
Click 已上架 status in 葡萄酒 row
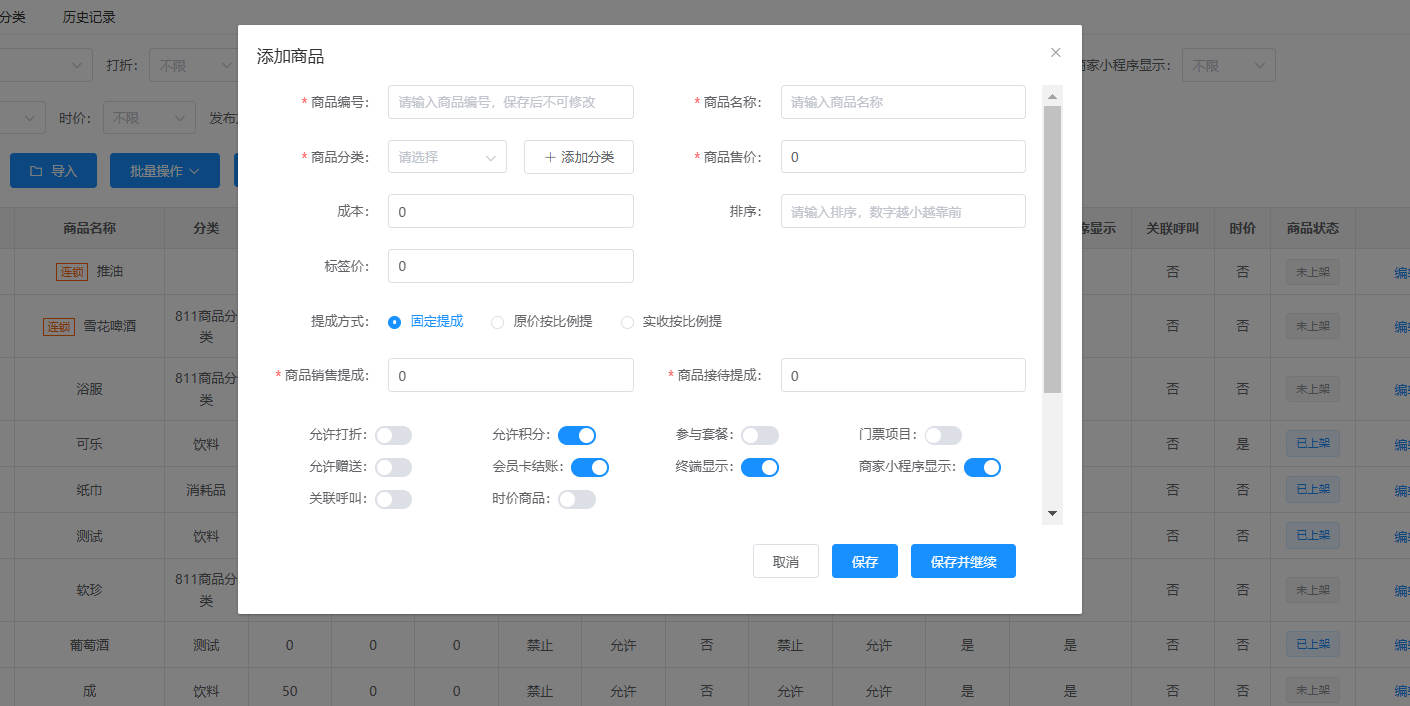click(1312, 645)
